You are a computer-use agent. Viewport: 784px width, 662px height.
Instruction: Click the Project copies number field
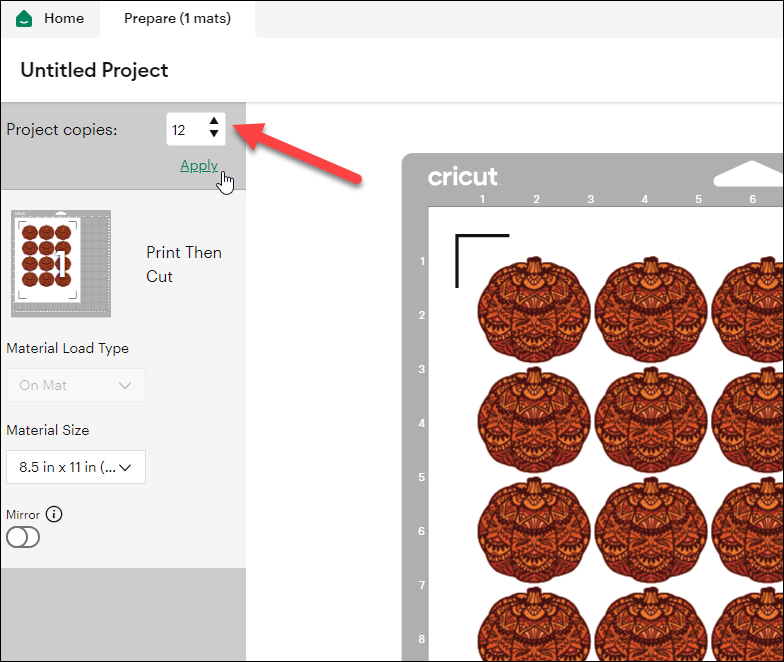pyautogui.click(x=185, y=130)
